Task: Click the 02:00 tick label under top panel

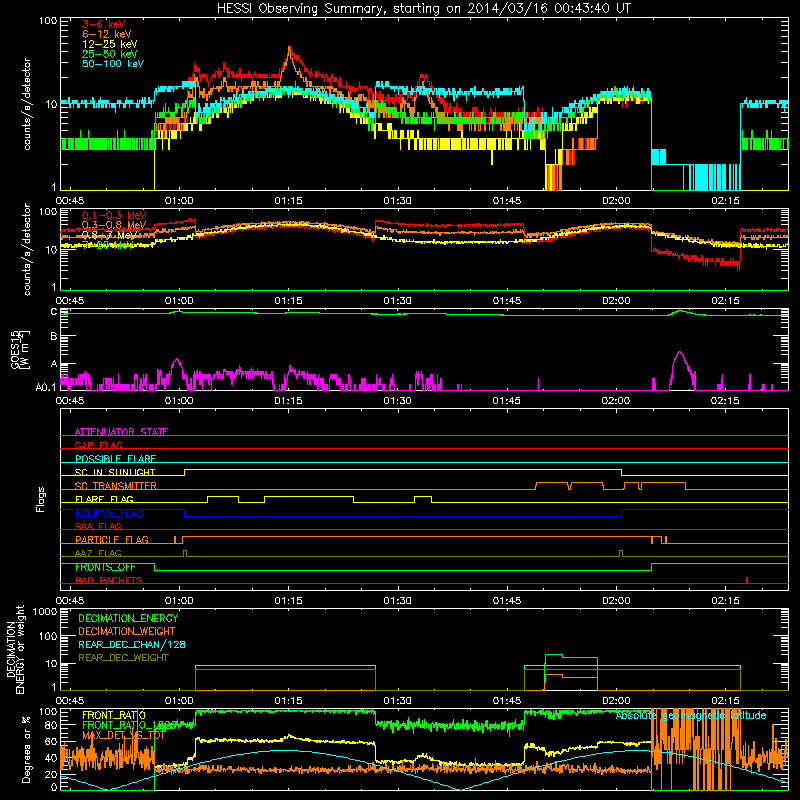Action: coord(616,201)
